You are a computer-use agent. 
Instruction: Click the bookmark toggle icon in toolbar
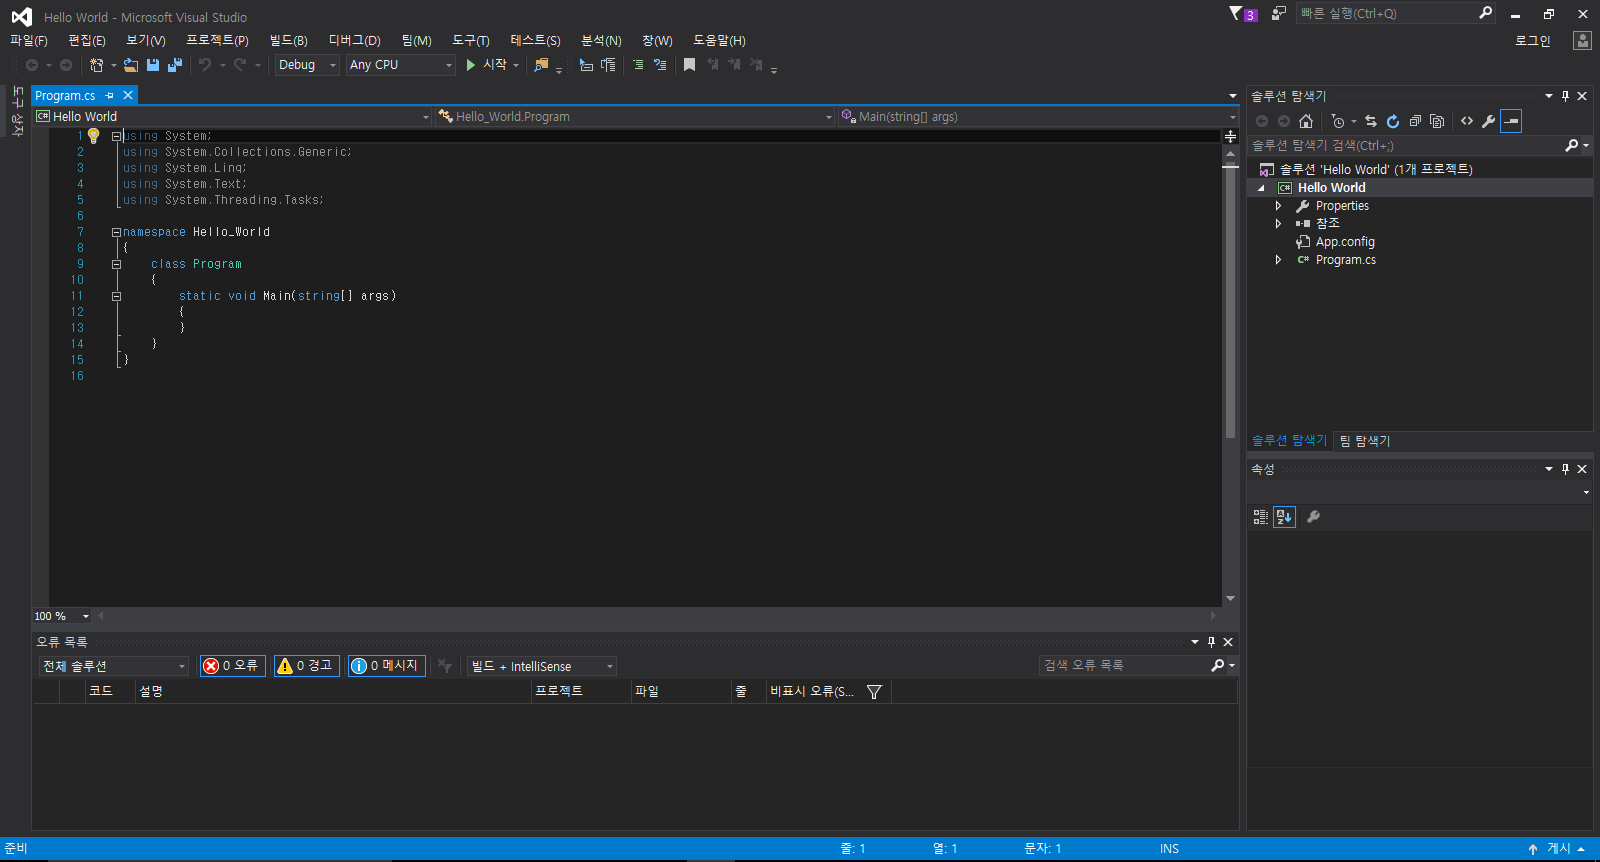(x=689, y=65)
